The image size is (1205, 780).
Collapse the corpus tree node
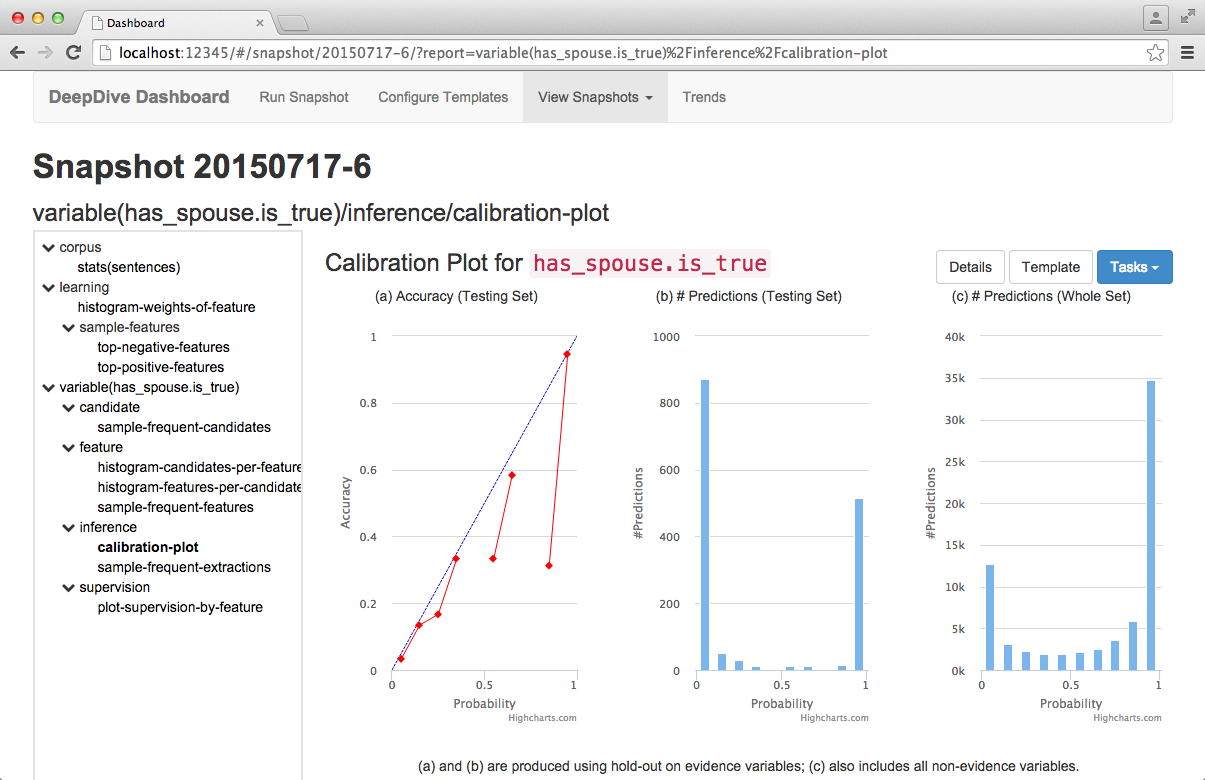pyautogui.click(x=48, y=247)
